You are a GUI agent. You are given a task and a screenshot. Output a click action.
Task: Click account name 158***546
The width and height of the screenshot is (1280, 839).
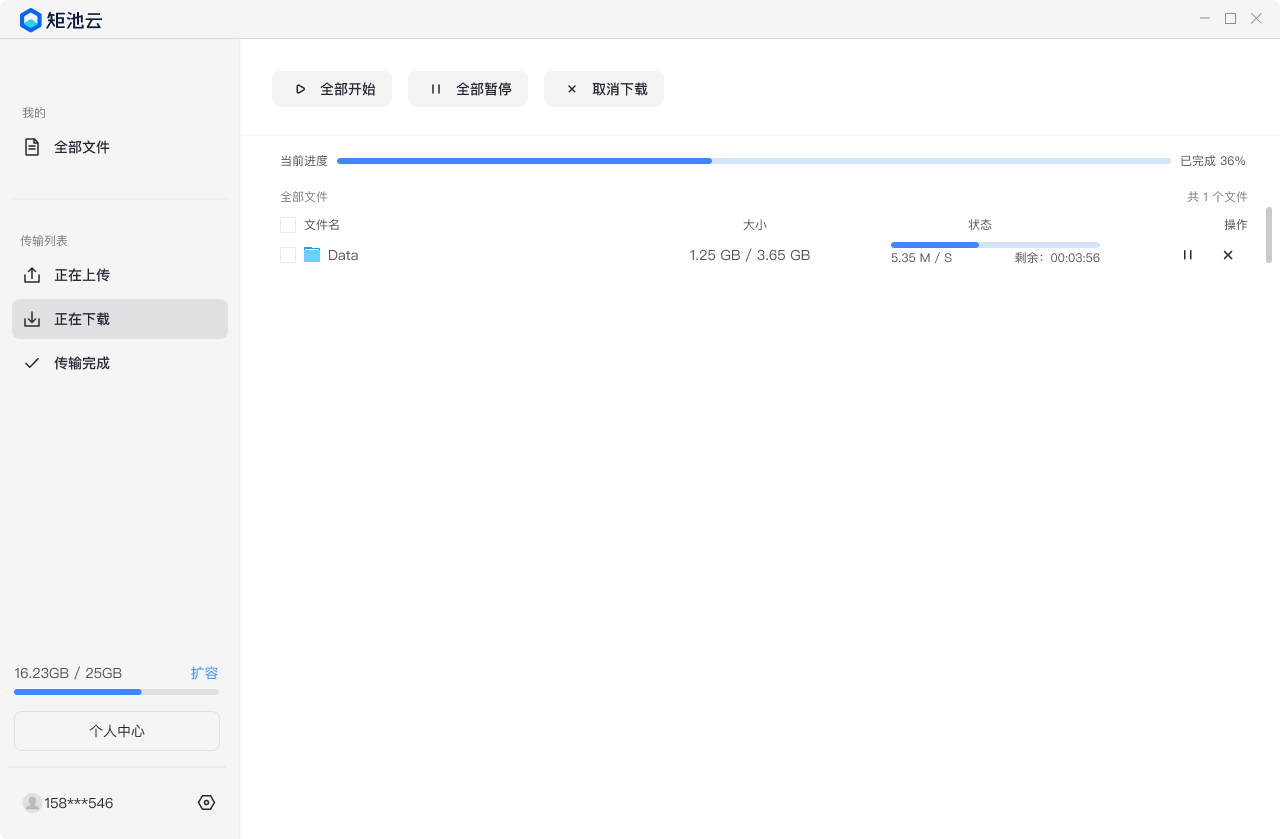(x=79, y=803)
